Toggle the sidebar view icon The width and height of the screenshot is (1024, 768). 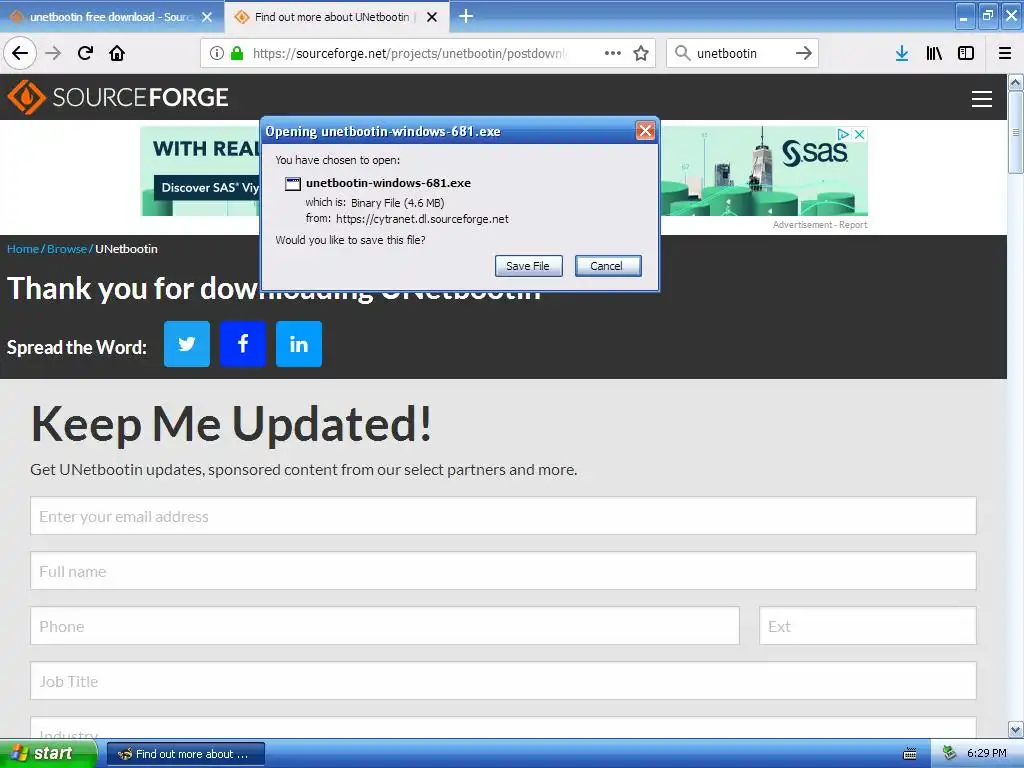[x=966, y=53]
